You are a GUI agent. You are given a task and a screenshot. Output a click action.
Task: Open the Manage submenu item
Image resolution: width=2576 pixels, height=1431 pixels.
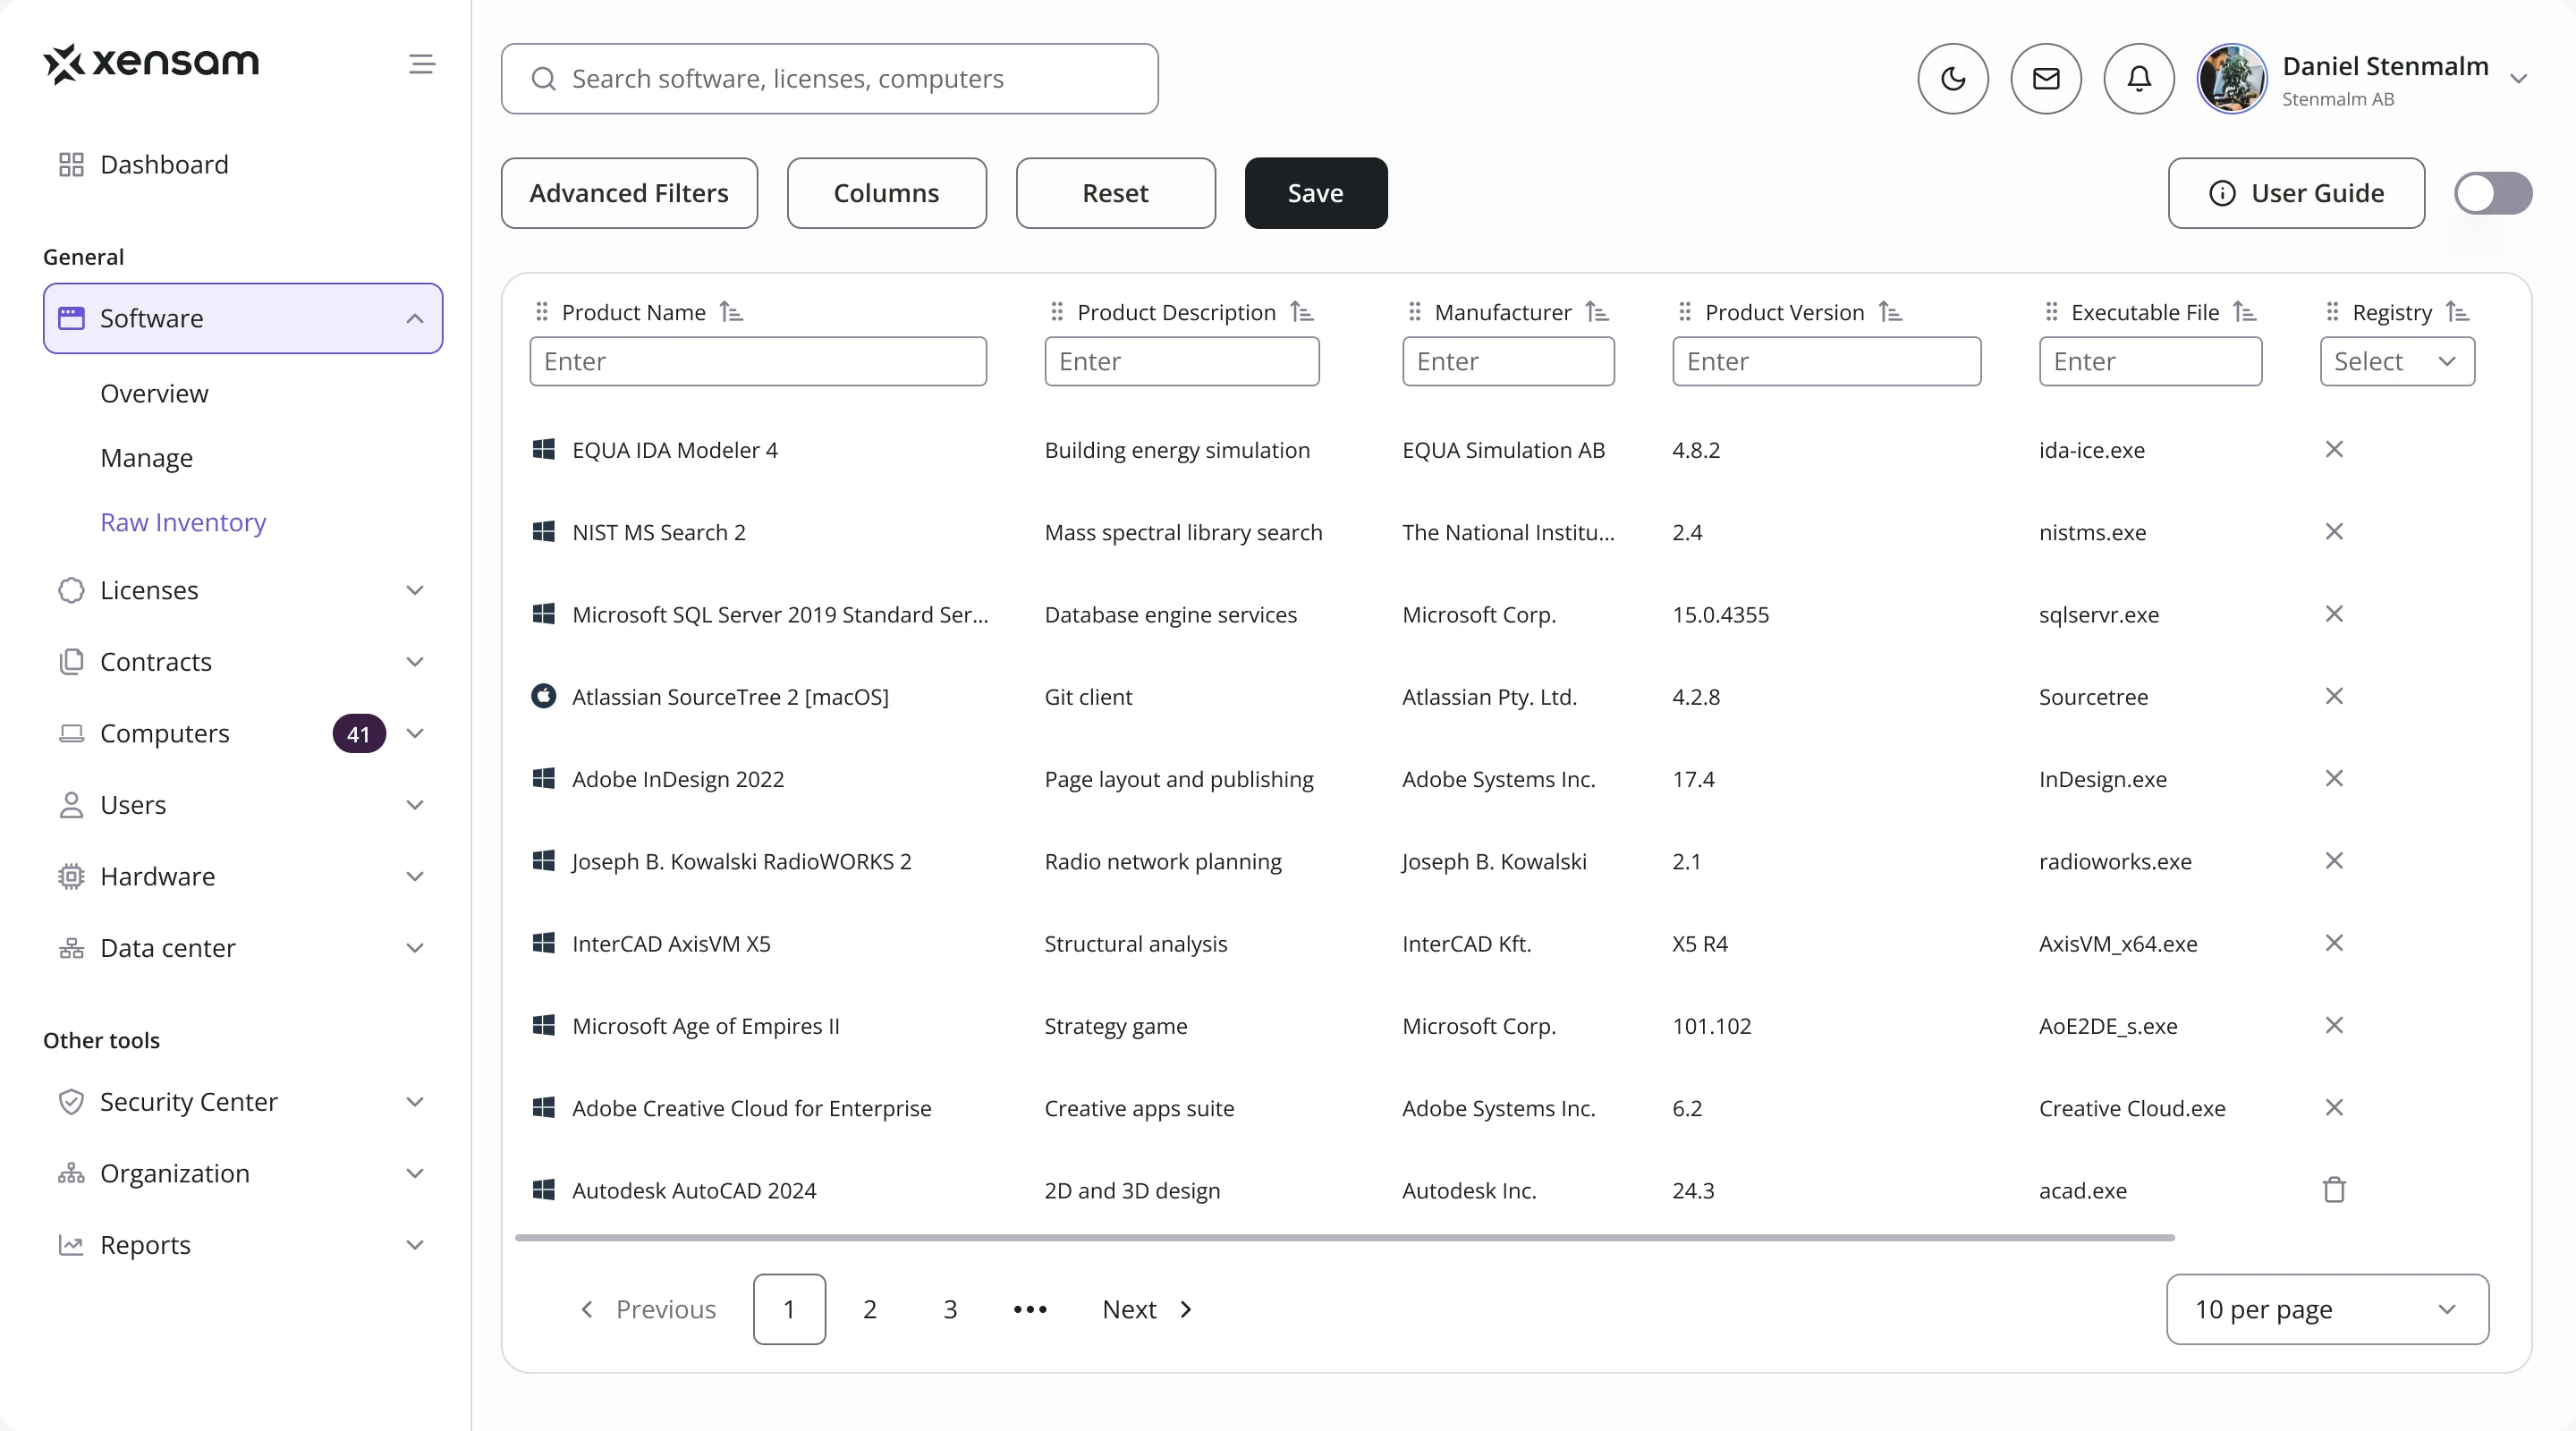[x=146, y=457]
